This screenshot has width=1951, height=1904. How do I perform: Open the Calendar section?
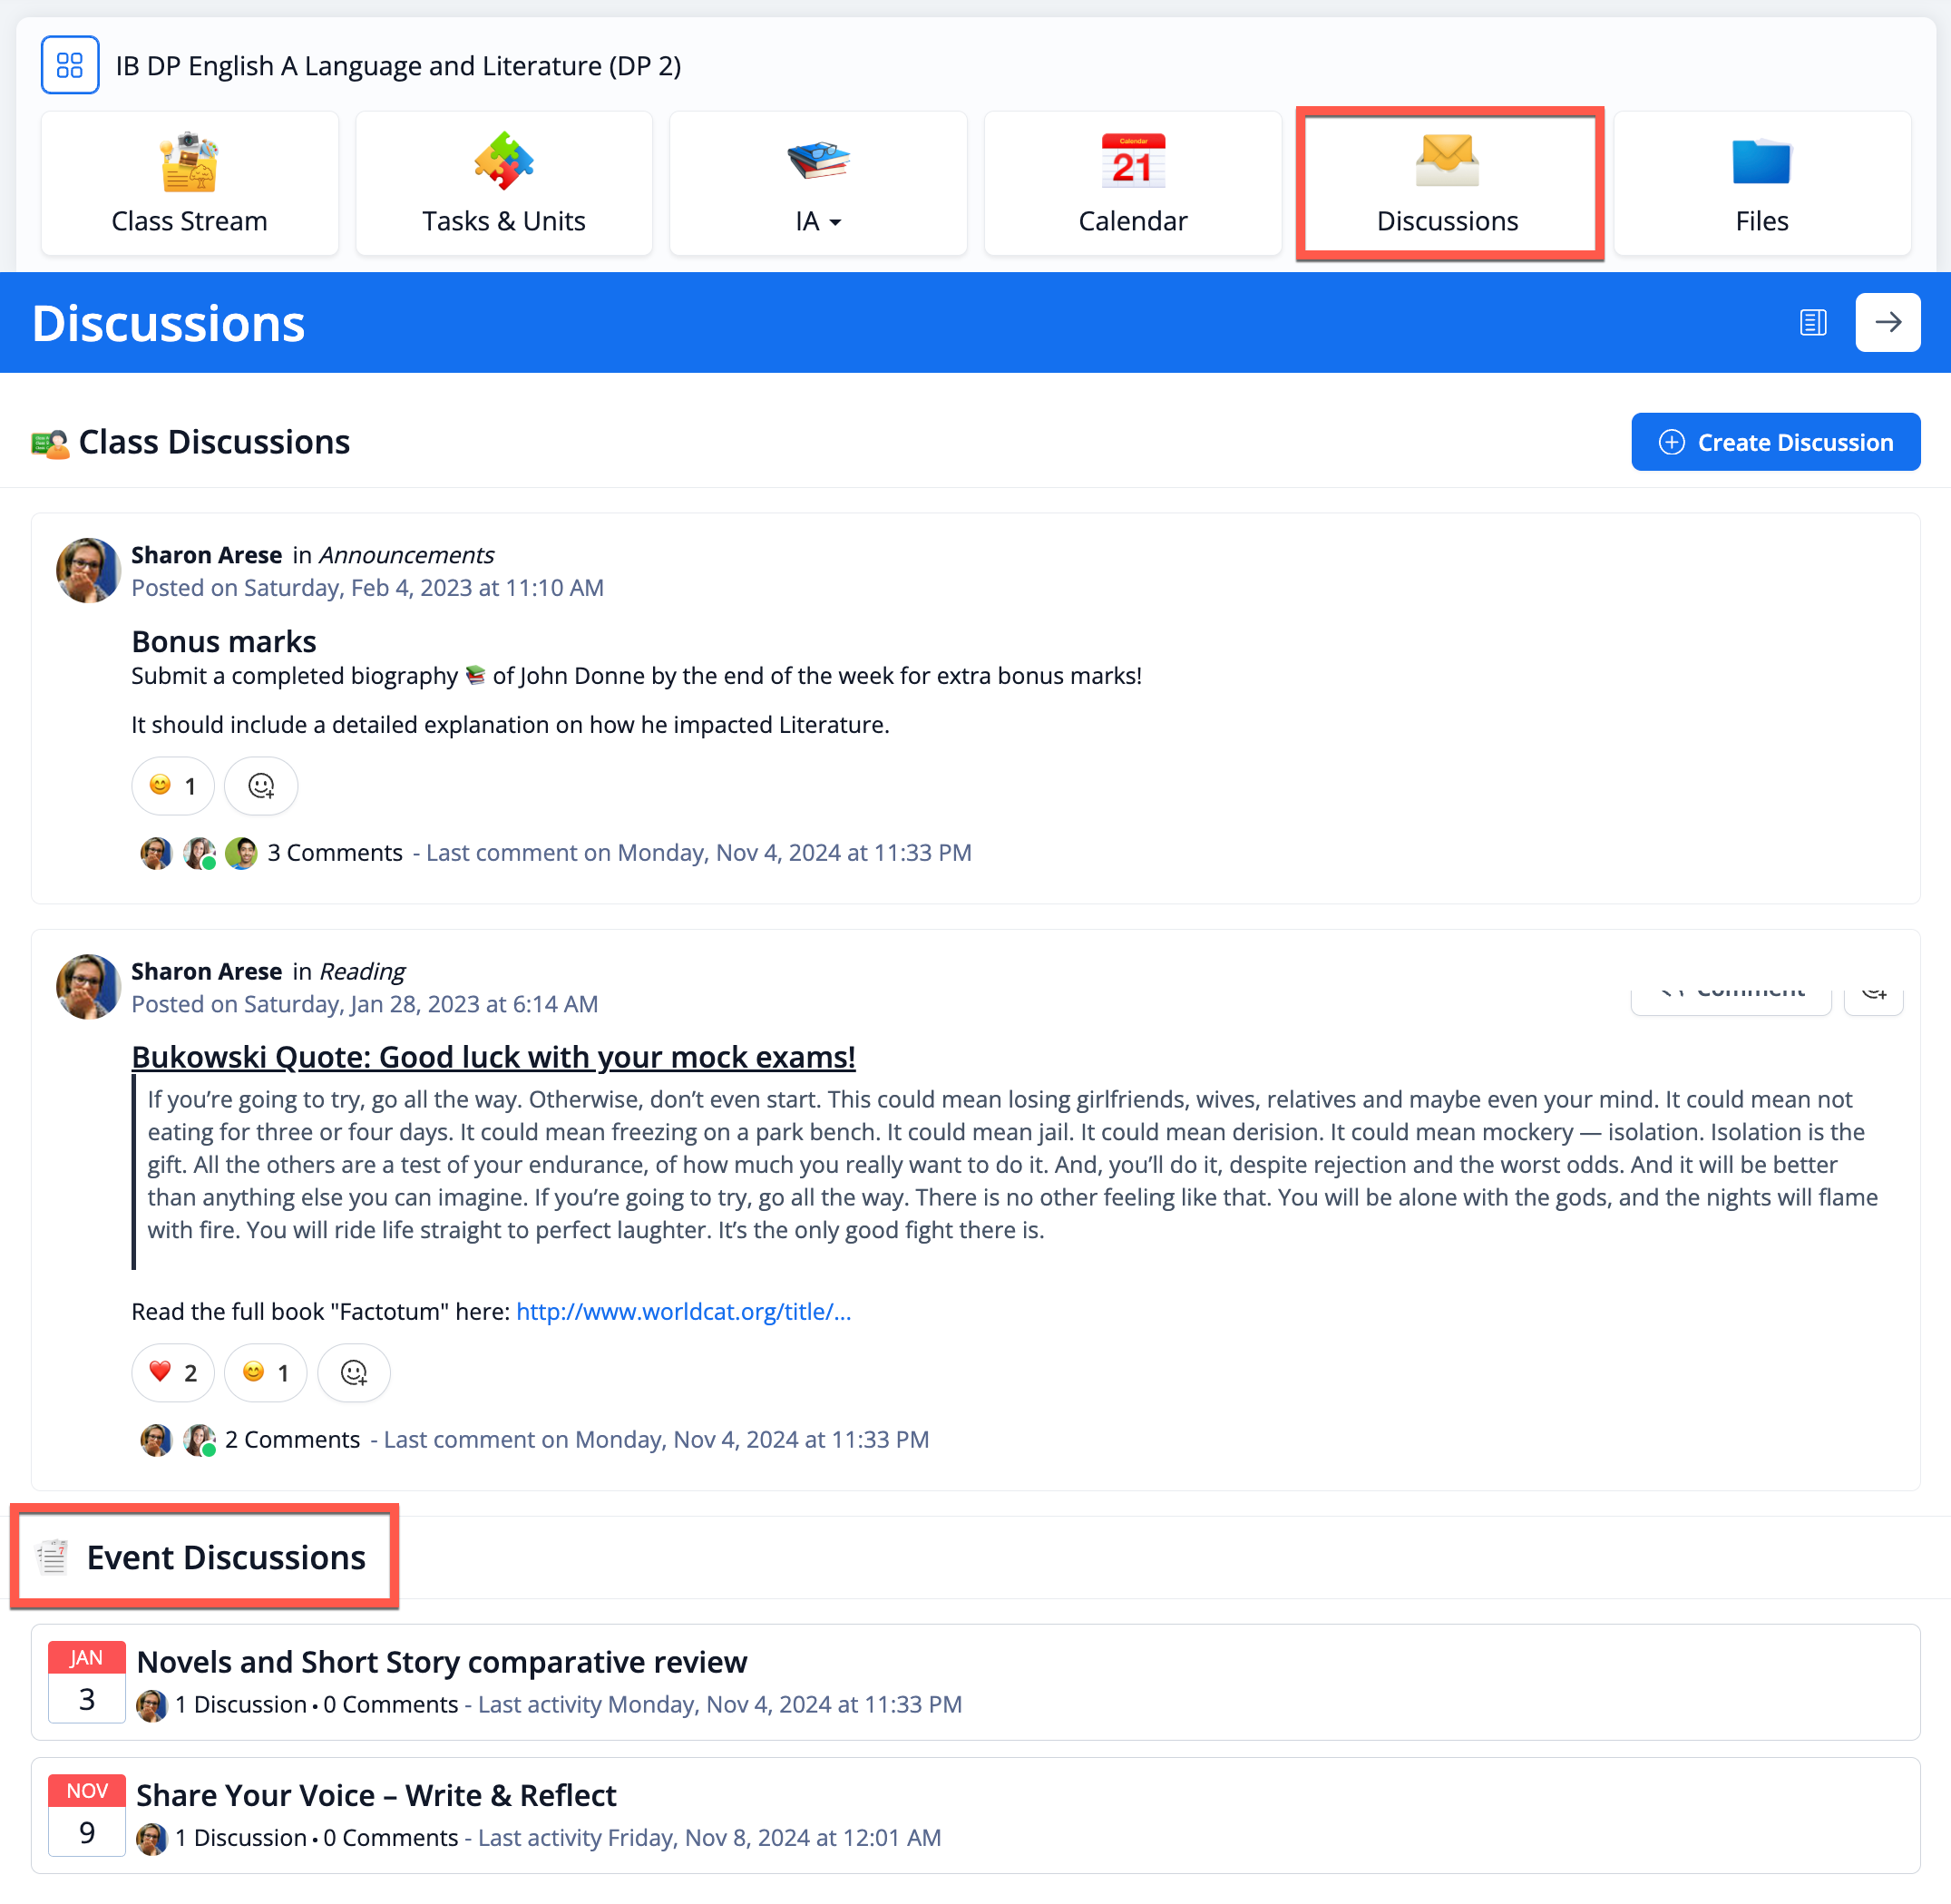pyautogui.click(x=1133, y=183)
